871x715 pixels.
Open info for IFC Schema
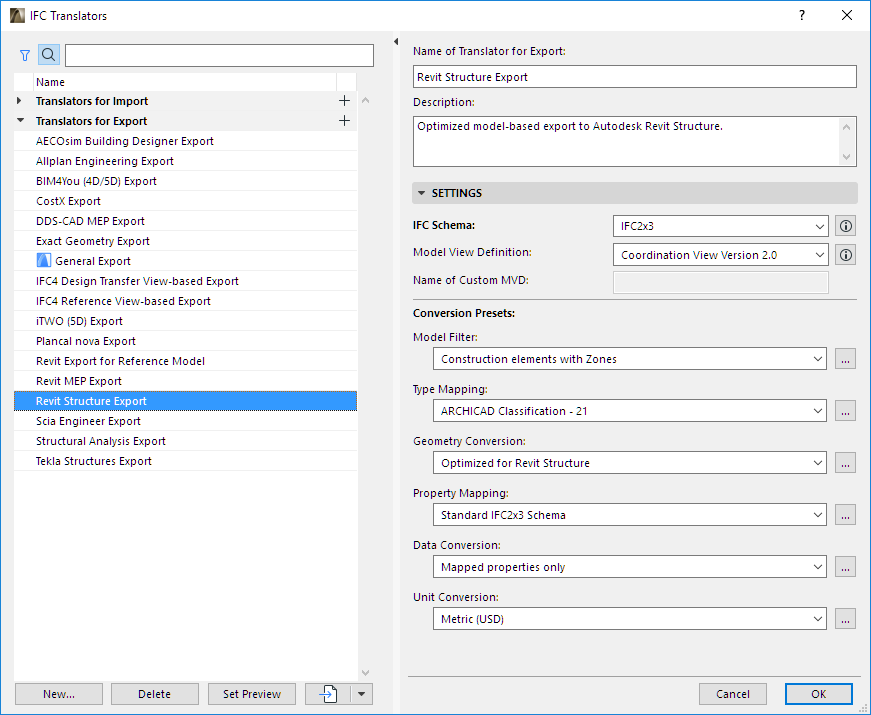coord(846,226)
